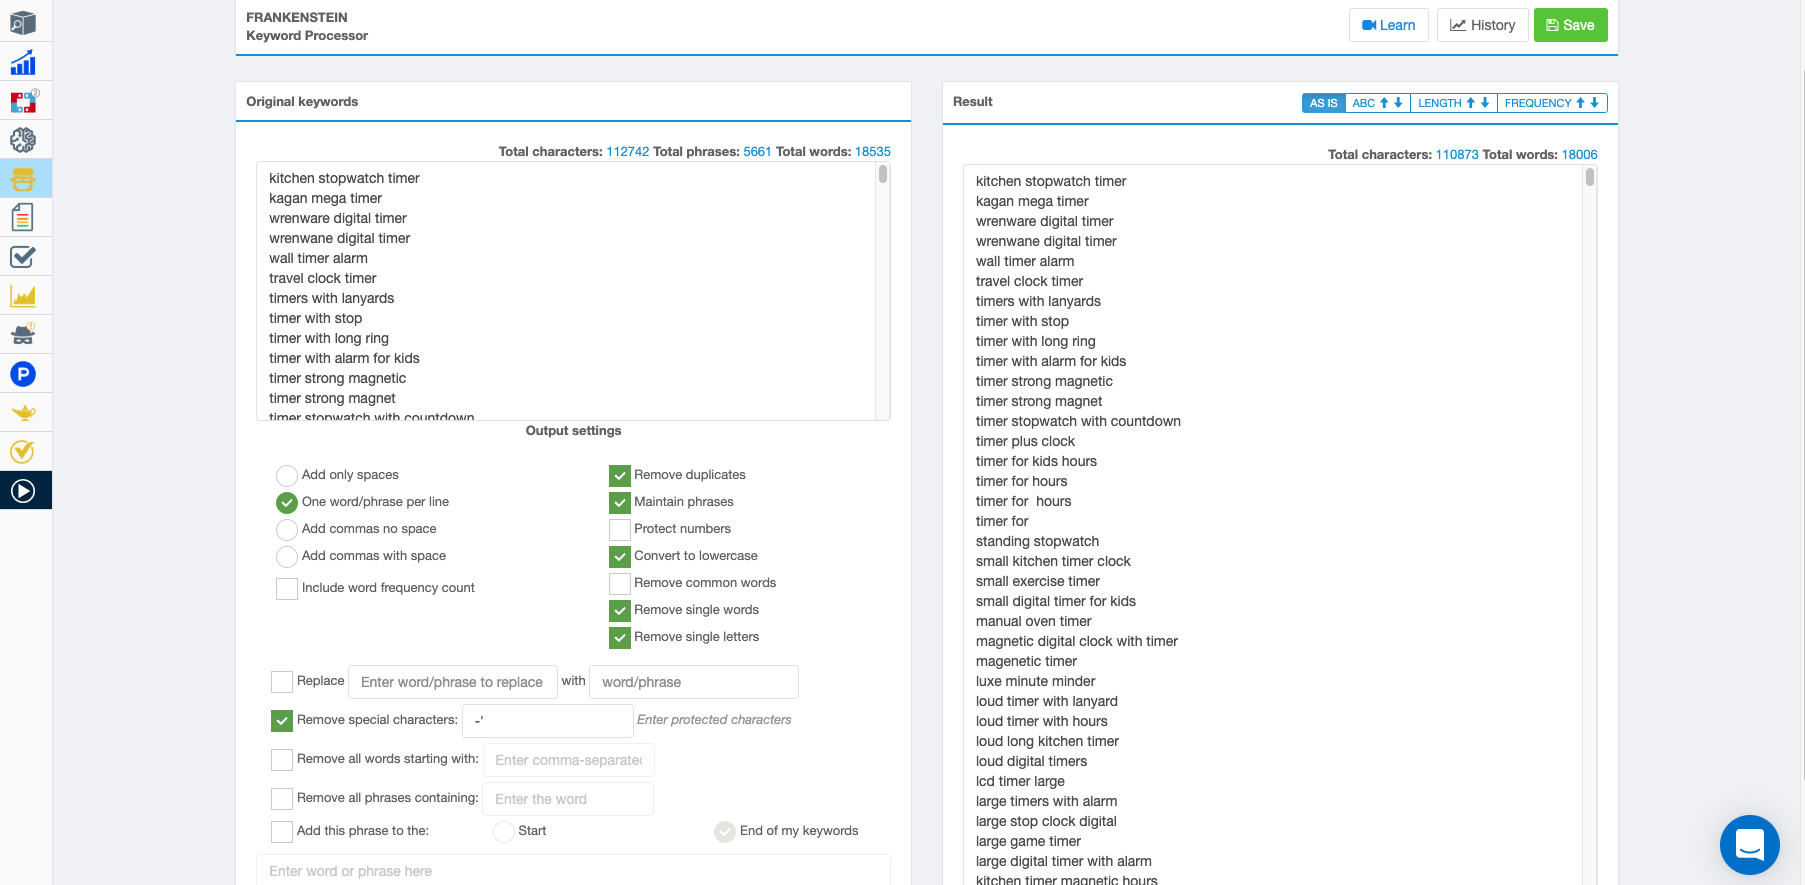Enable the Protect numbers checkbox
Image resolution: width=1805 pixels, height=885 pixels.
point(620,529)
